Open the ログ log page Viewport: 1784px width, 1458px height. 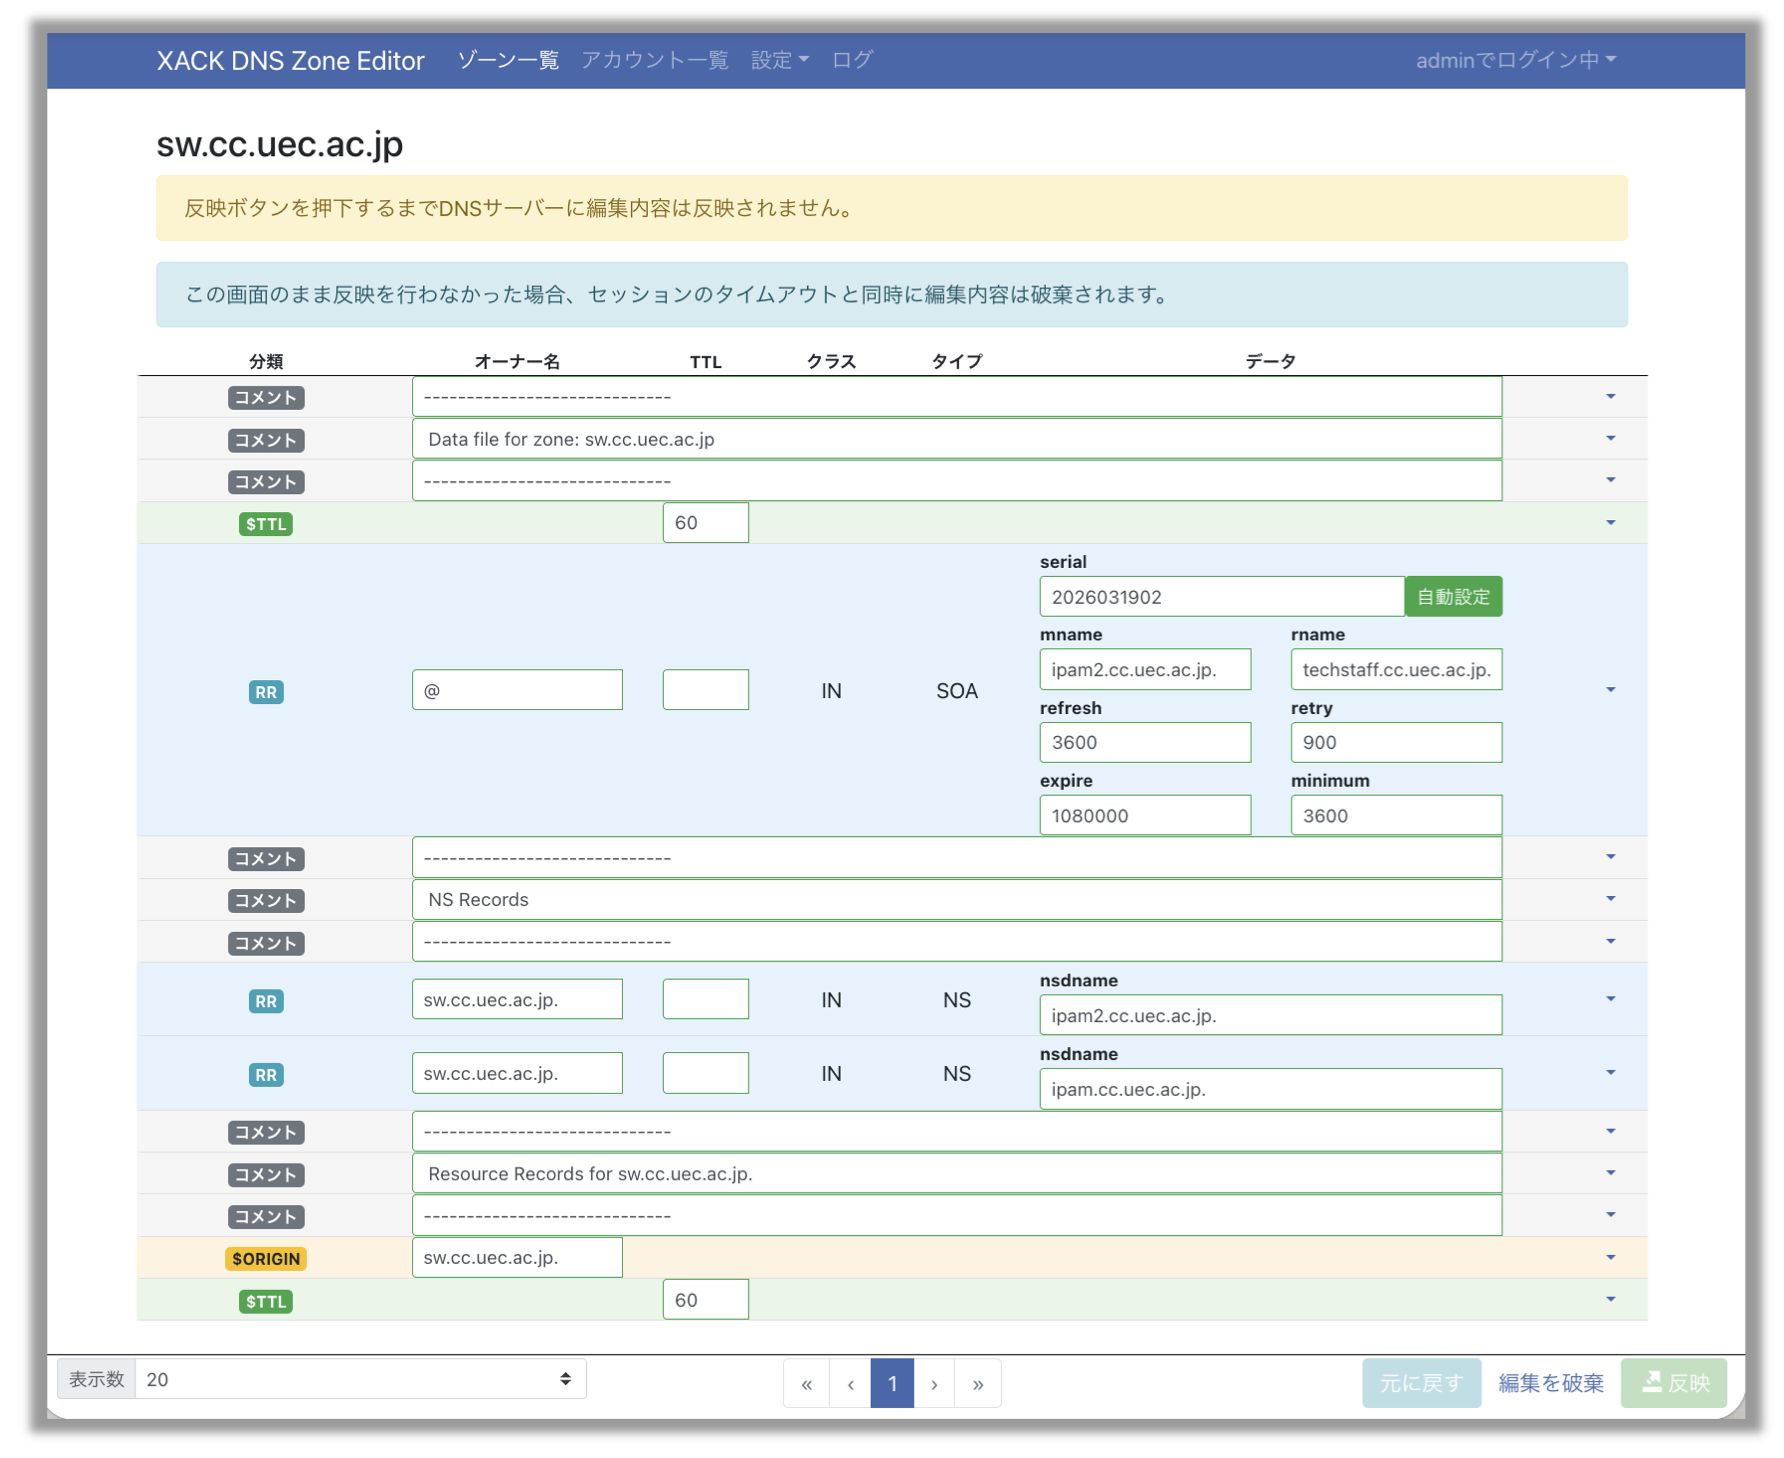[x=852, y=60]
